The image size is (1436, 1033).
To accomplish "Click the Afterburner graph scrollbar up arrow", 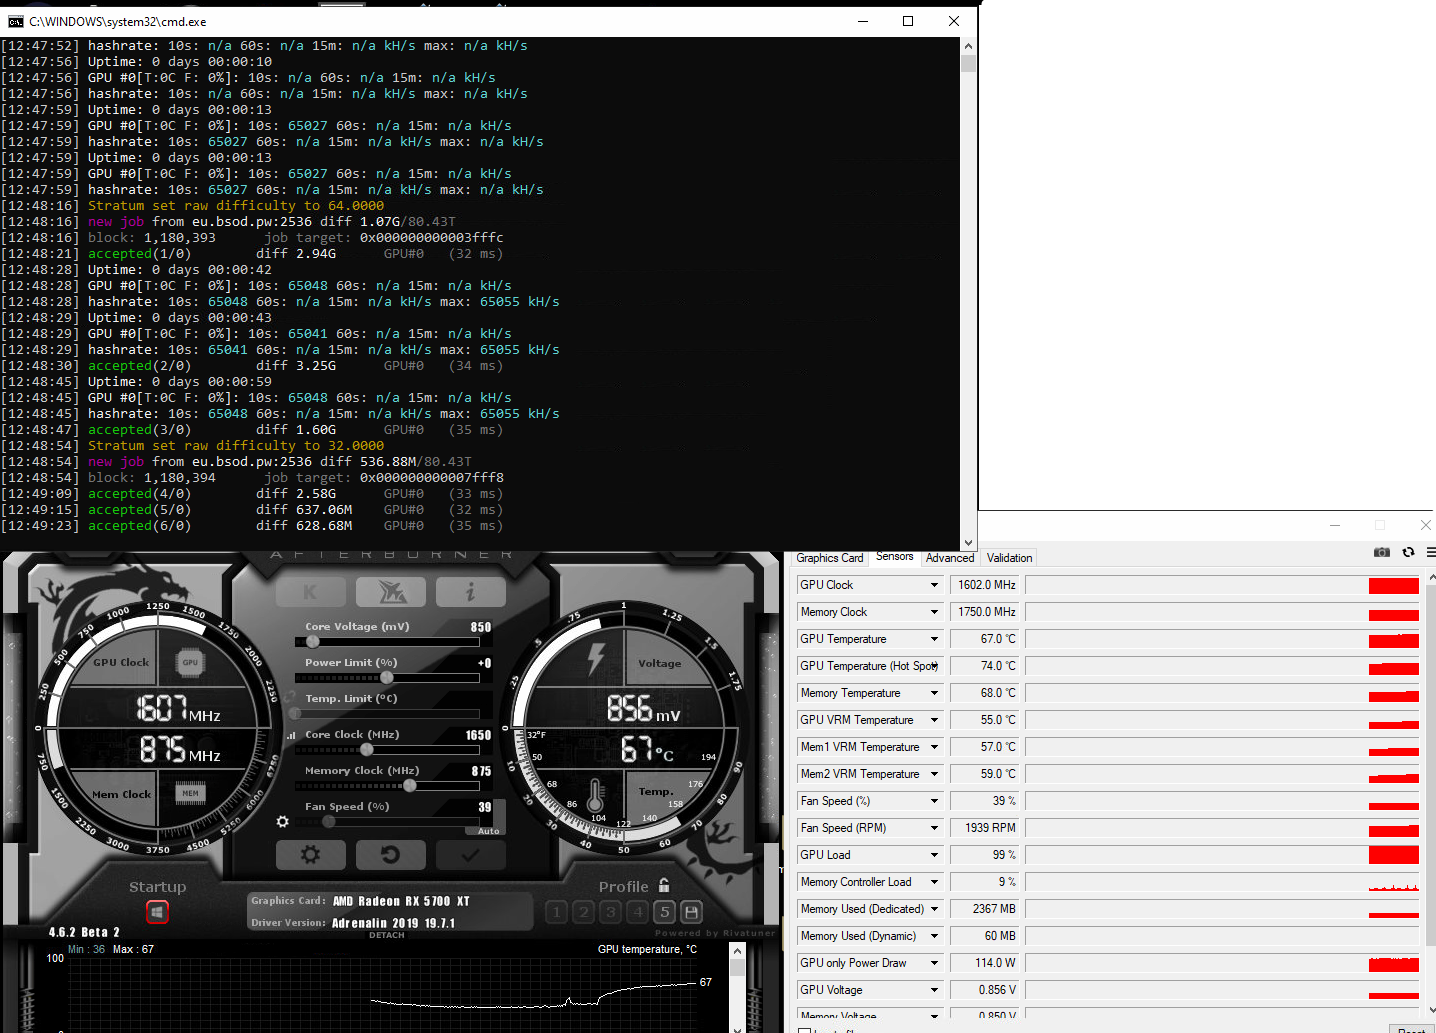I will (738, 950).
